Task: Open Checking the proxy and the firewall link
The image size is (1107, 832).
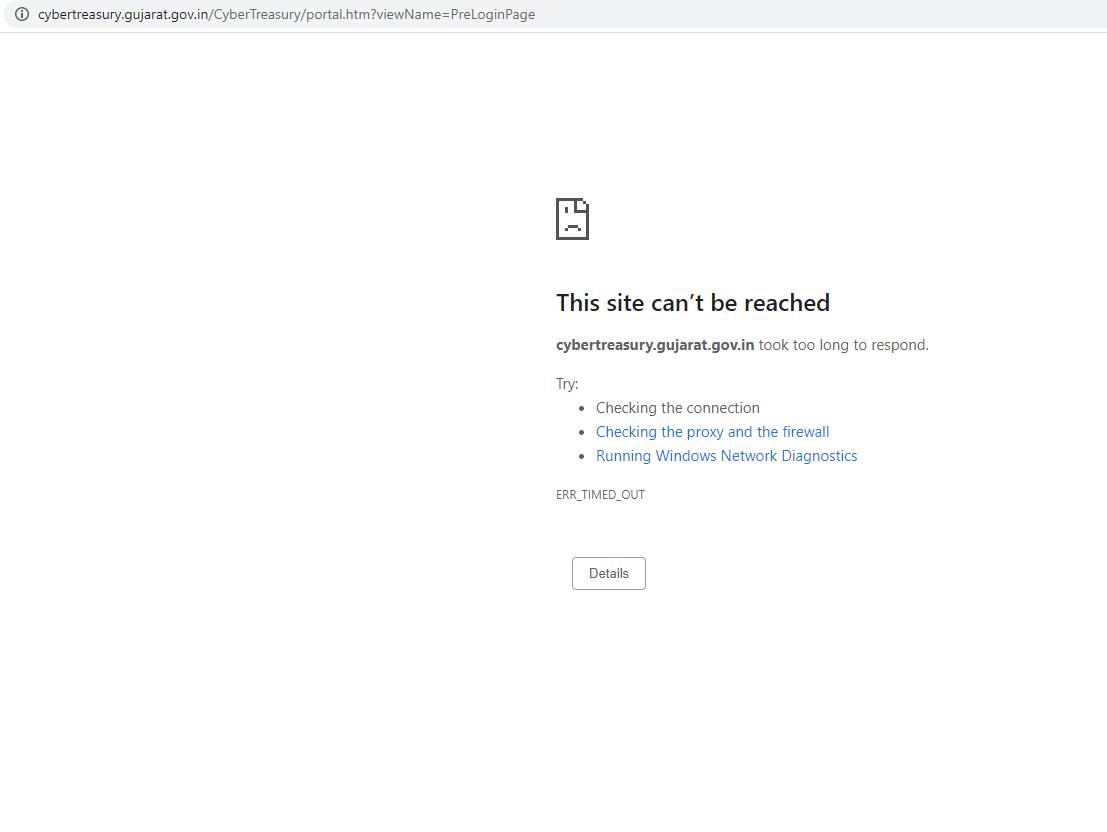Action: point(712,431)
